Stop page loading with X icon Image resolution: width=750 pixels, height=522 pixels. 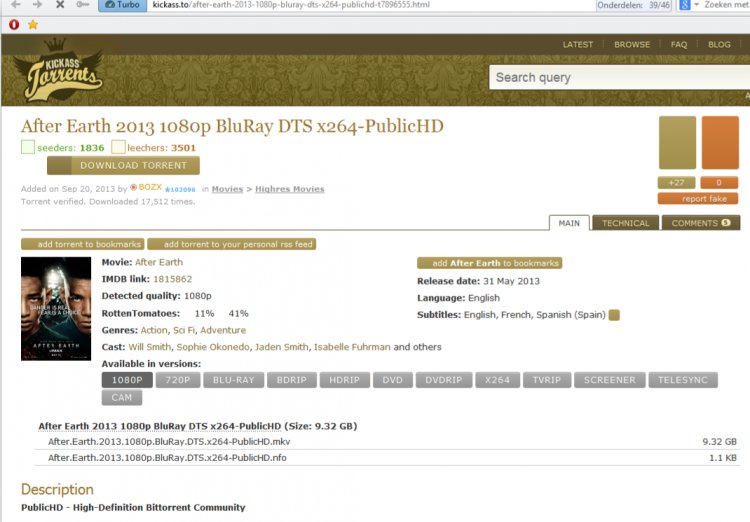[x=60, y=4]
